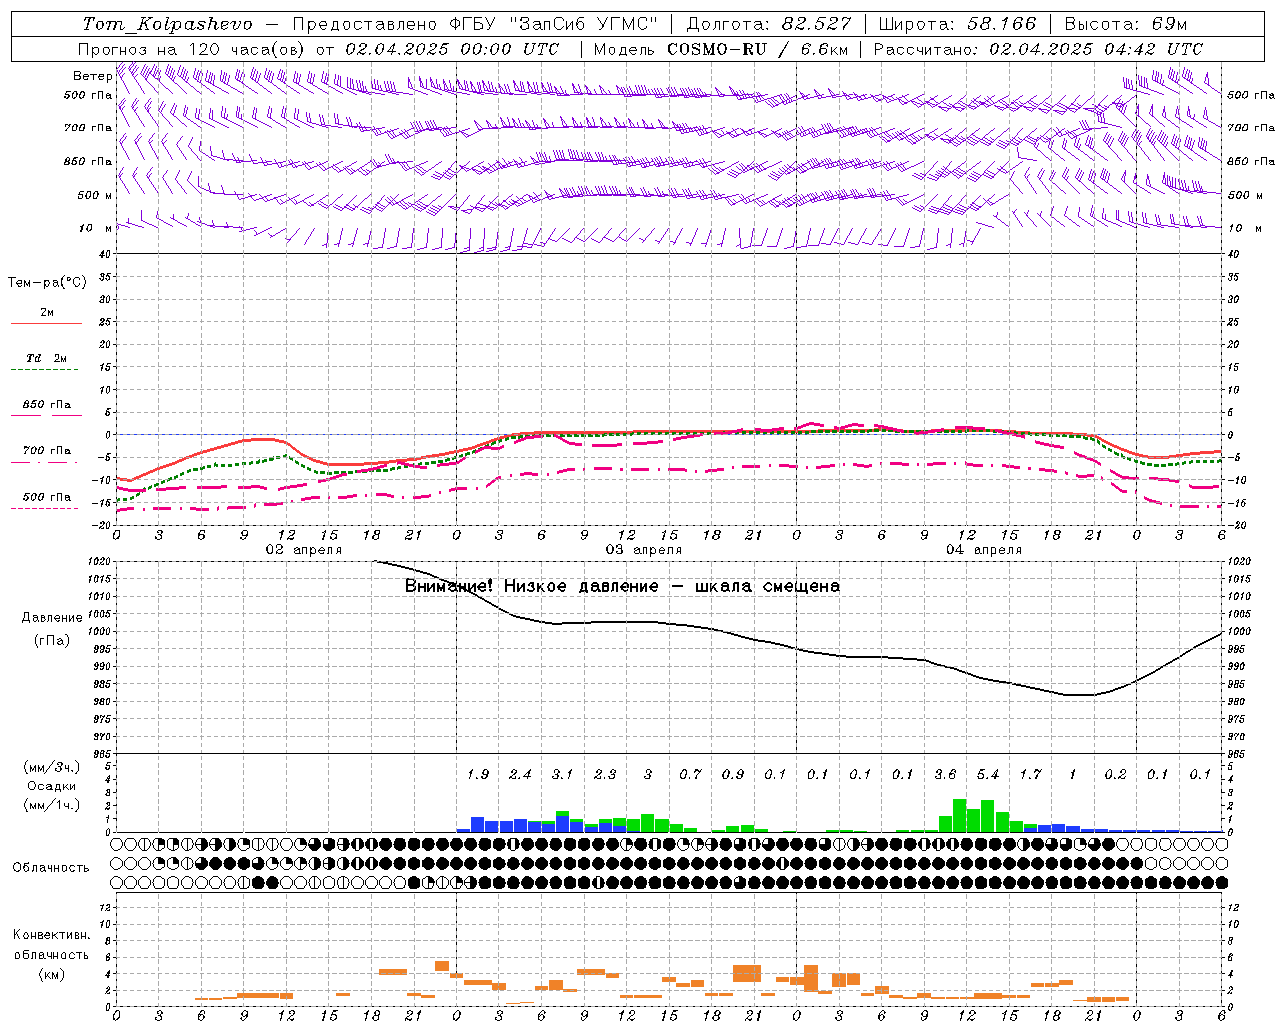Select the 0.7 precipitation value
The width and height of the screenshot is (1280, 1024).
coord(690,774)
